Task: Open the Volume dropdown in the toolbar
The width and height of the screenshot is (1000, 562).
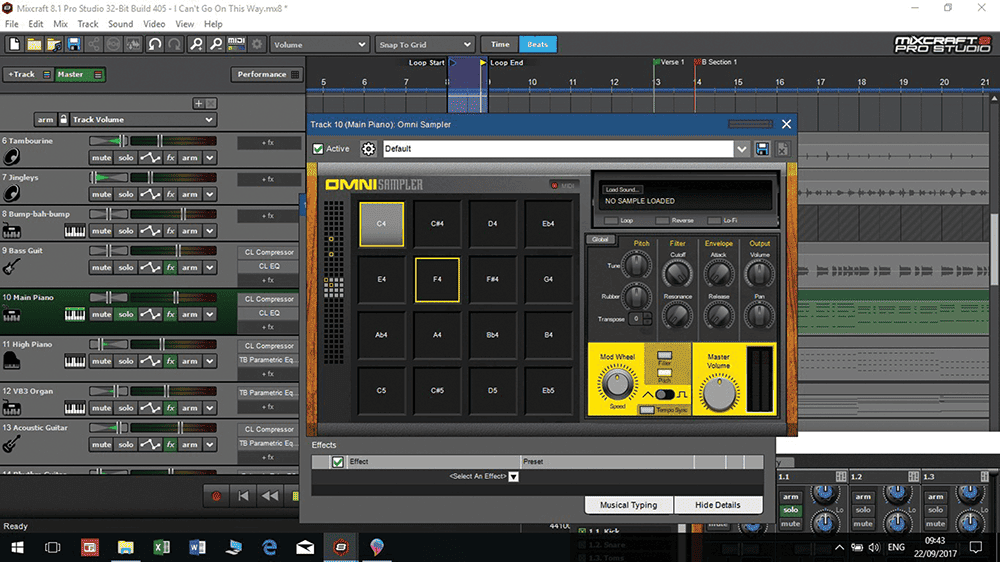Action: 319,45
